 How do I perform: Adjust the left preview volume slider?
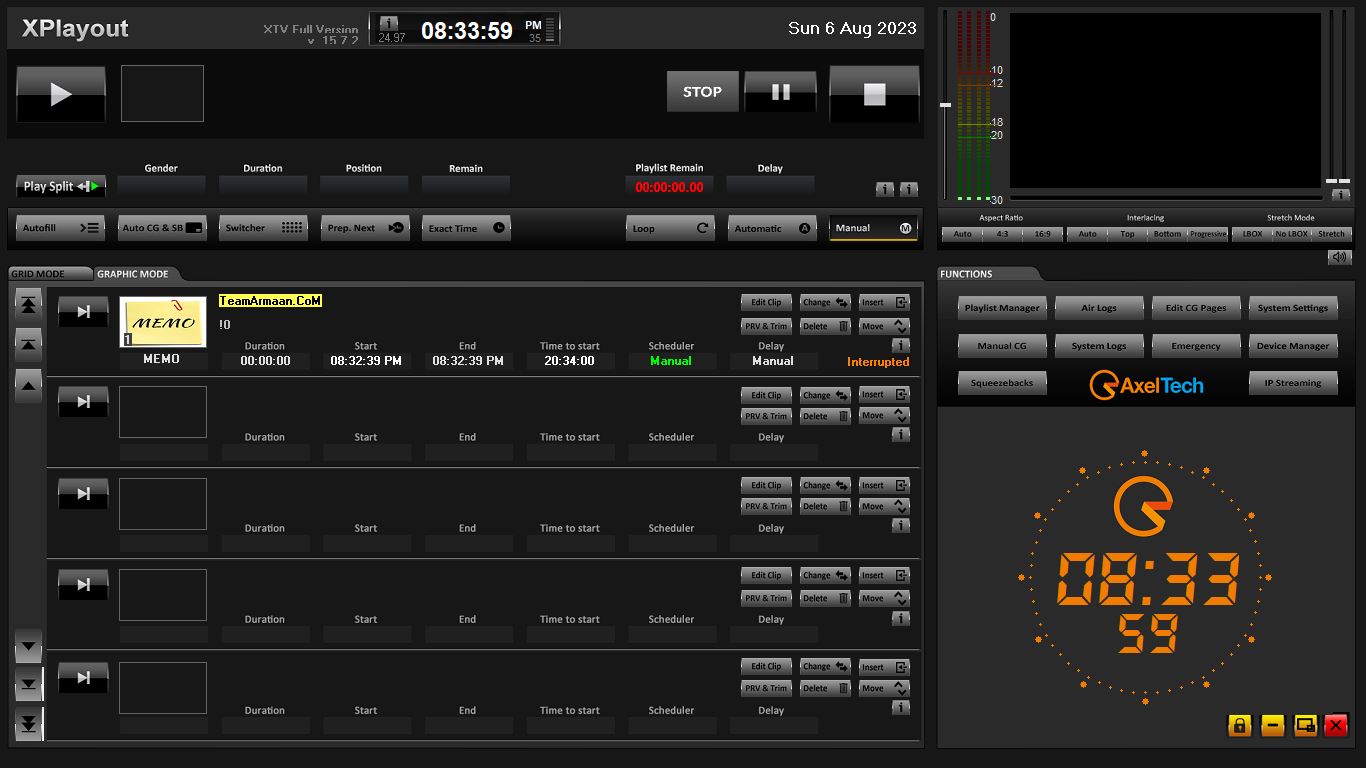pos(1331,181)
